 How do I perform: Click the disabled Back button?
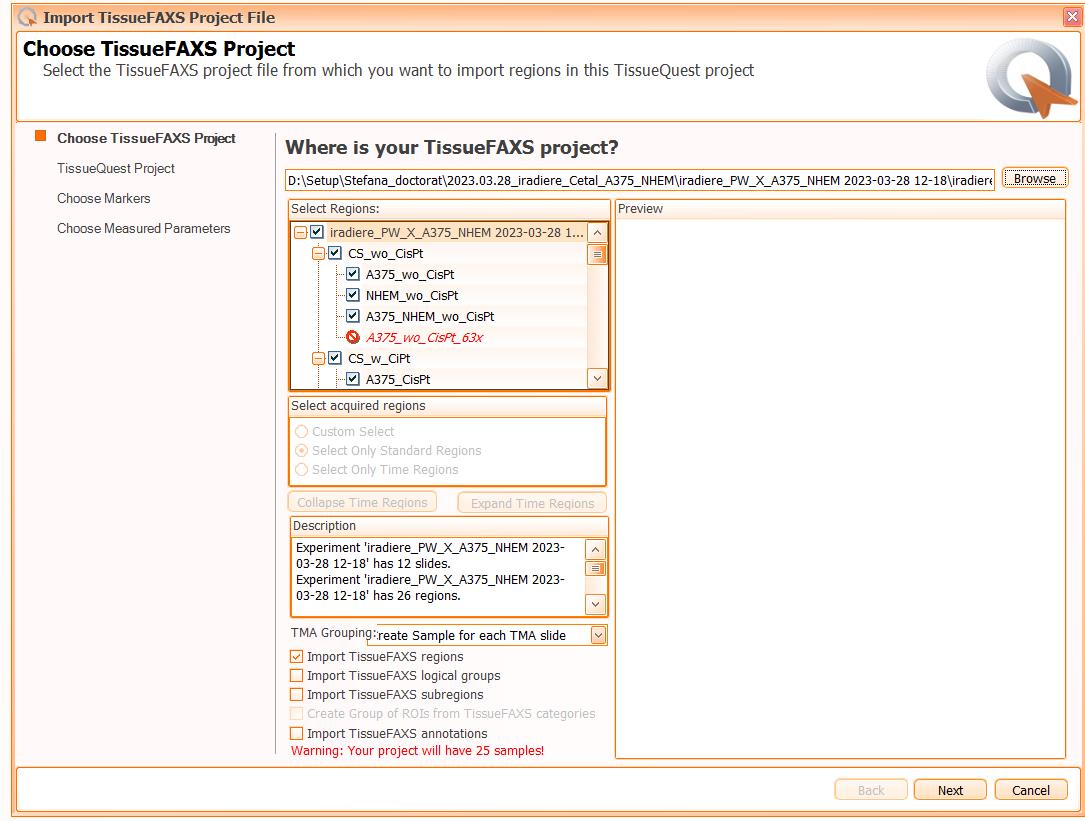870,790
